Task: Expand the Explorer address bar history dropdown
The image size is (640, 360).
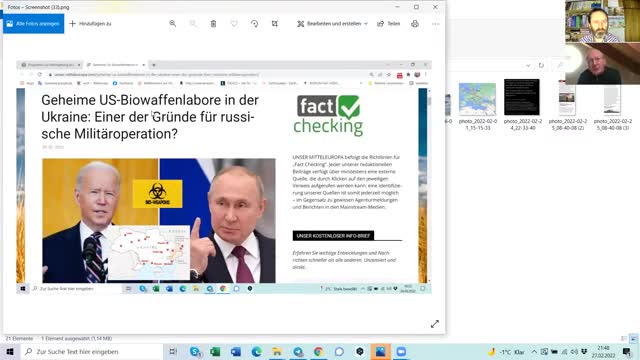Action: (529, 65)
